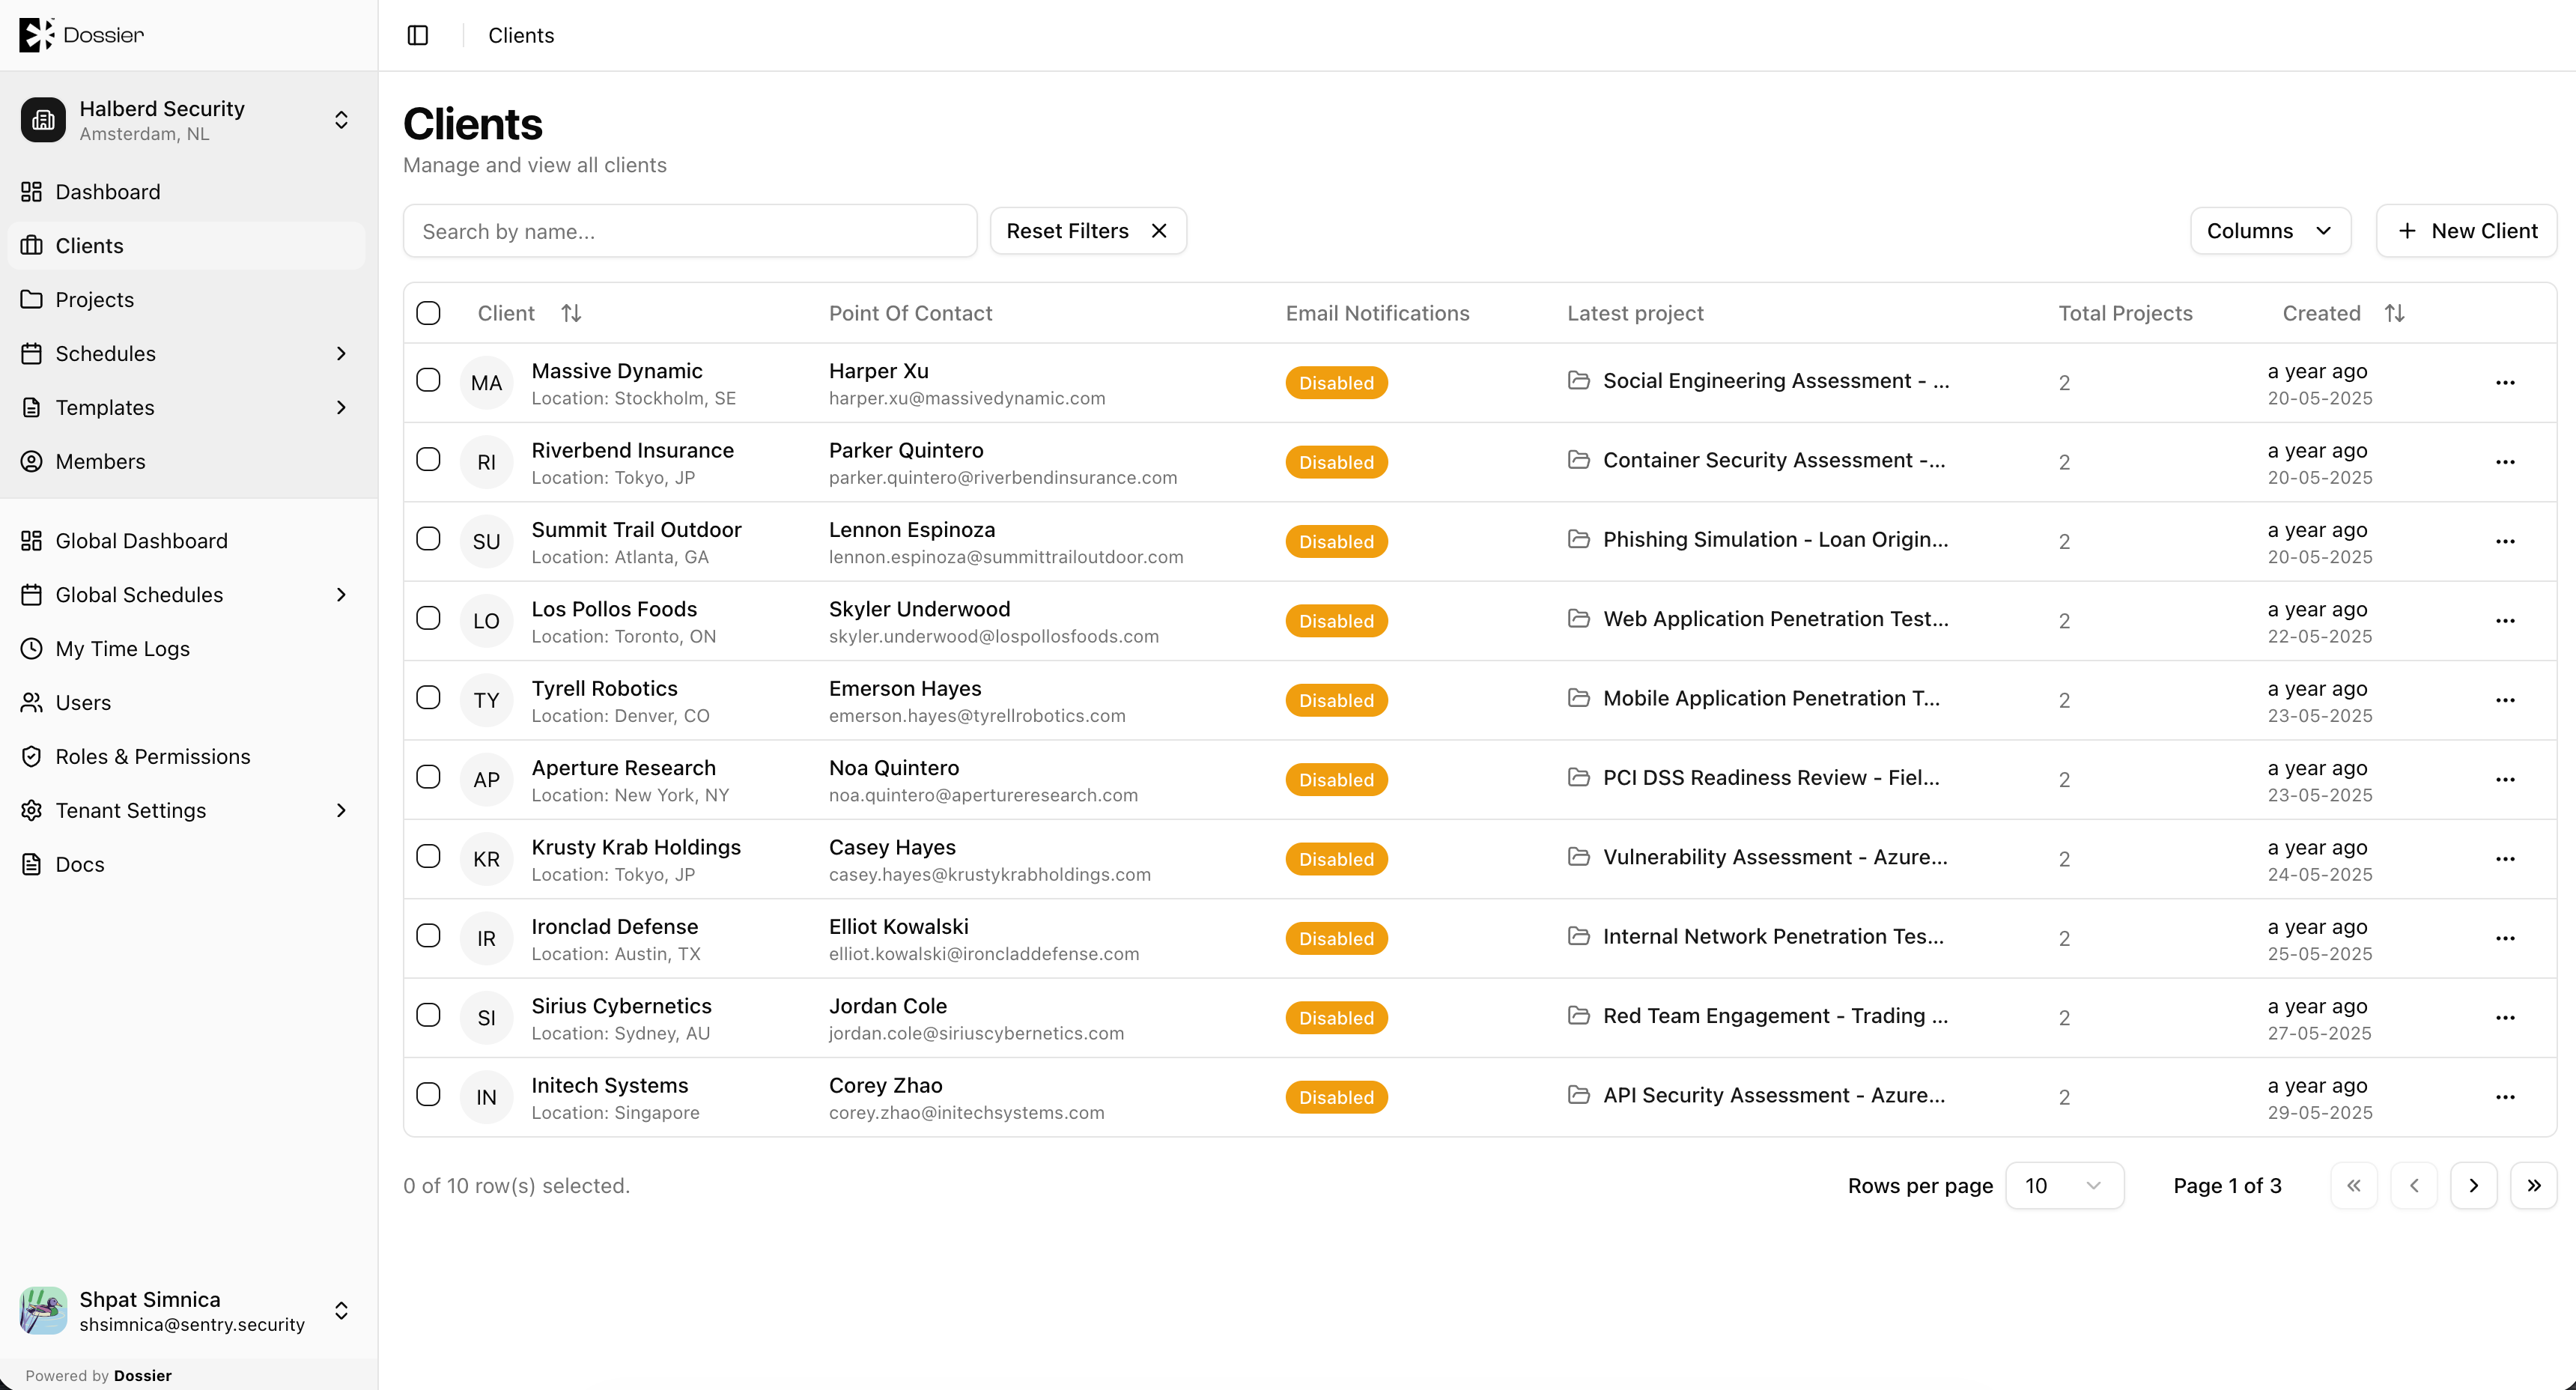Open row actions for Tyrell Robotics

pos(2505,700)
